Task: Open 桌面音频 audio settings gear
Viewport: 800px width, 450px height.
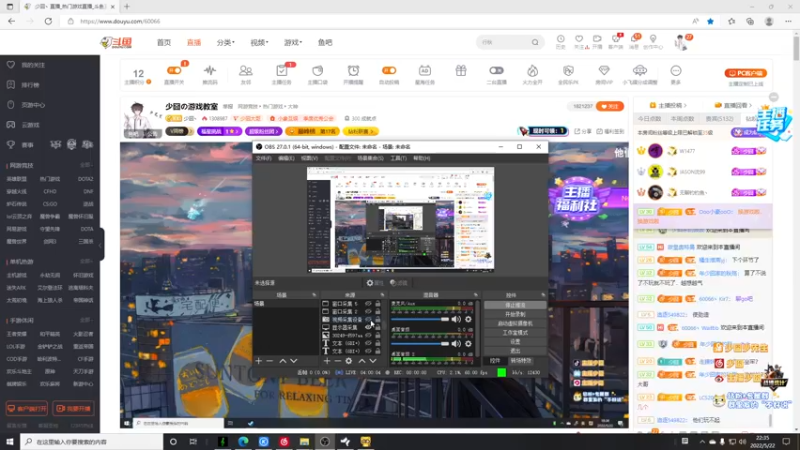Action: pyautogui.click(x=468, y=344)
